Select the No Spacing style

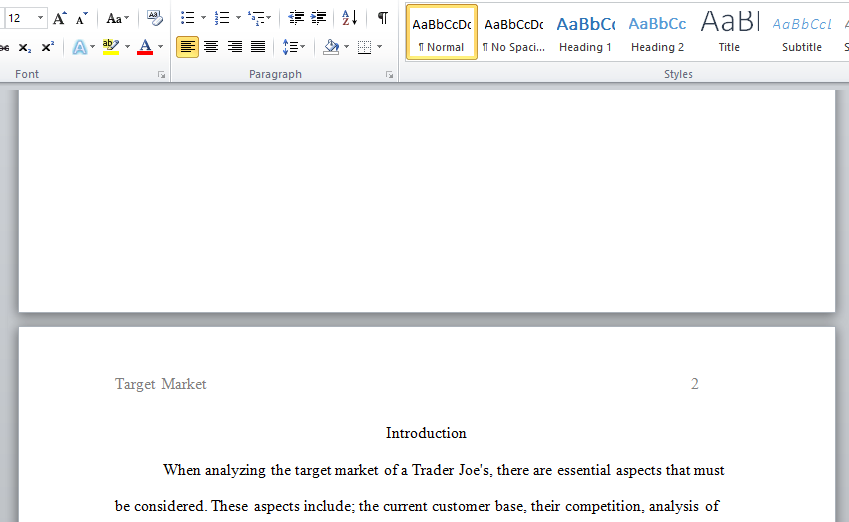click(514, 33)
